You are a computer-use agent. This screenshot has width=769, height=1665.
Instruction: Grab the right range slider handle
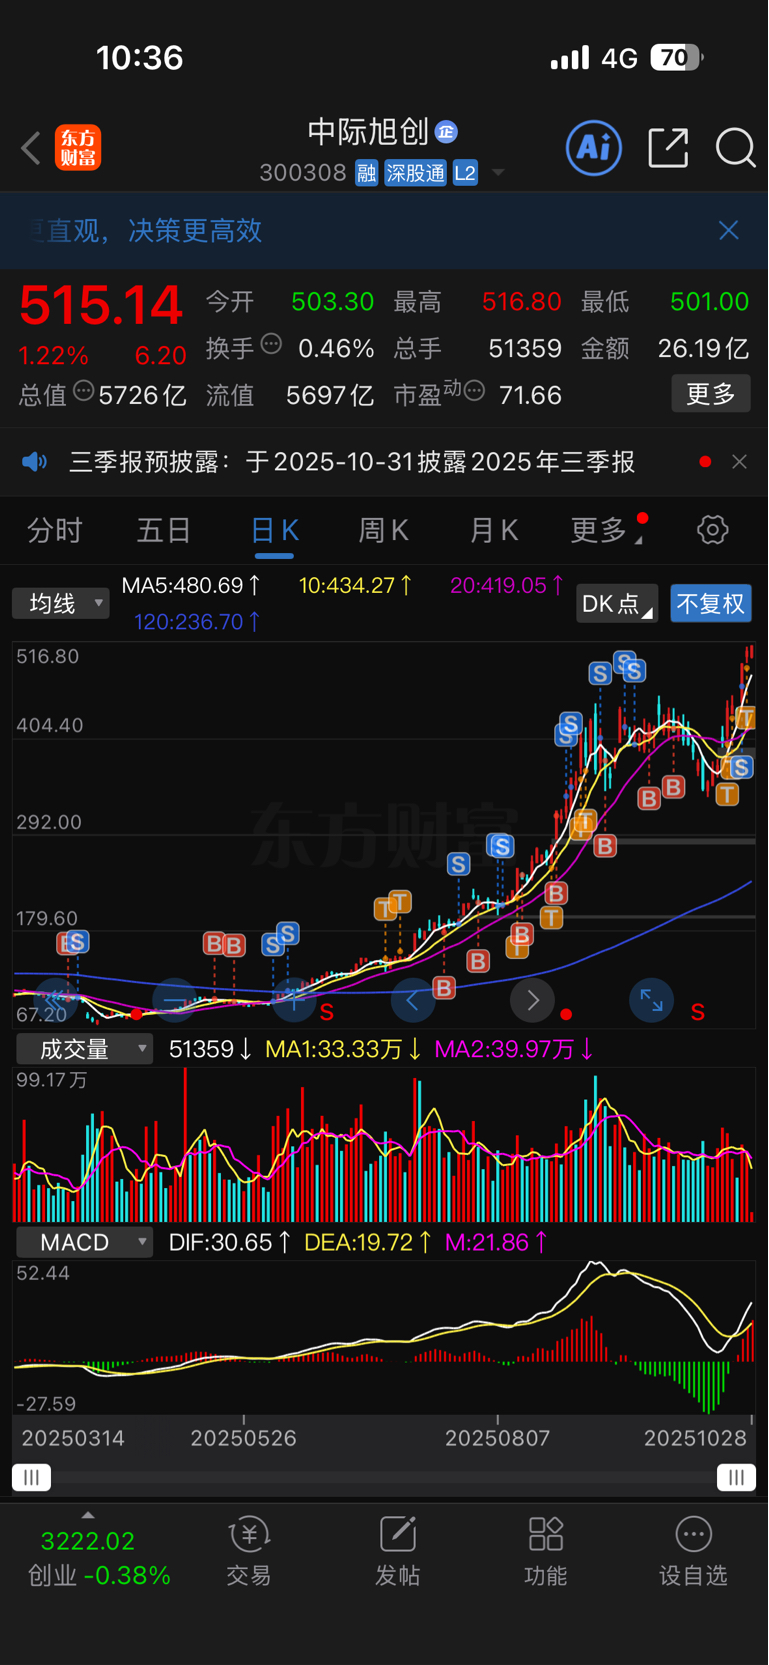tap(736, 1477)
